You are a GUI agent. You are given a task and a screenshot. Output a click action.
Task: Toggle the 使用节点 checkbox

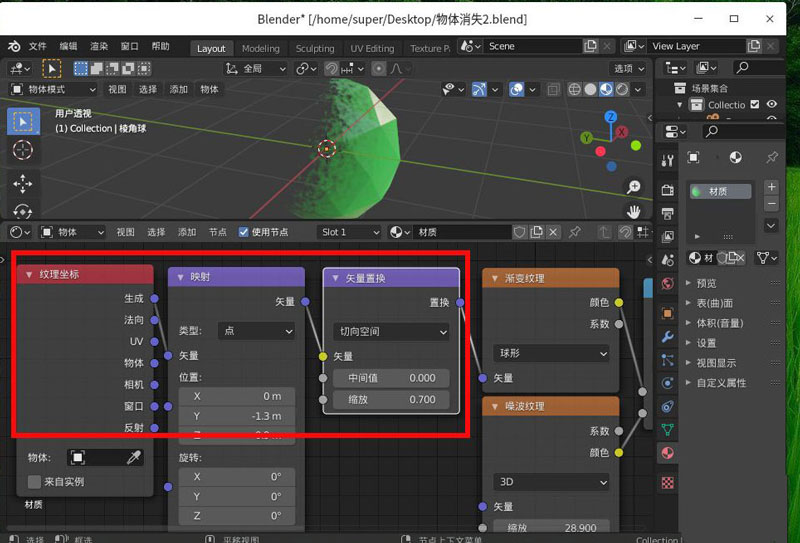click(x=243, y=232)
